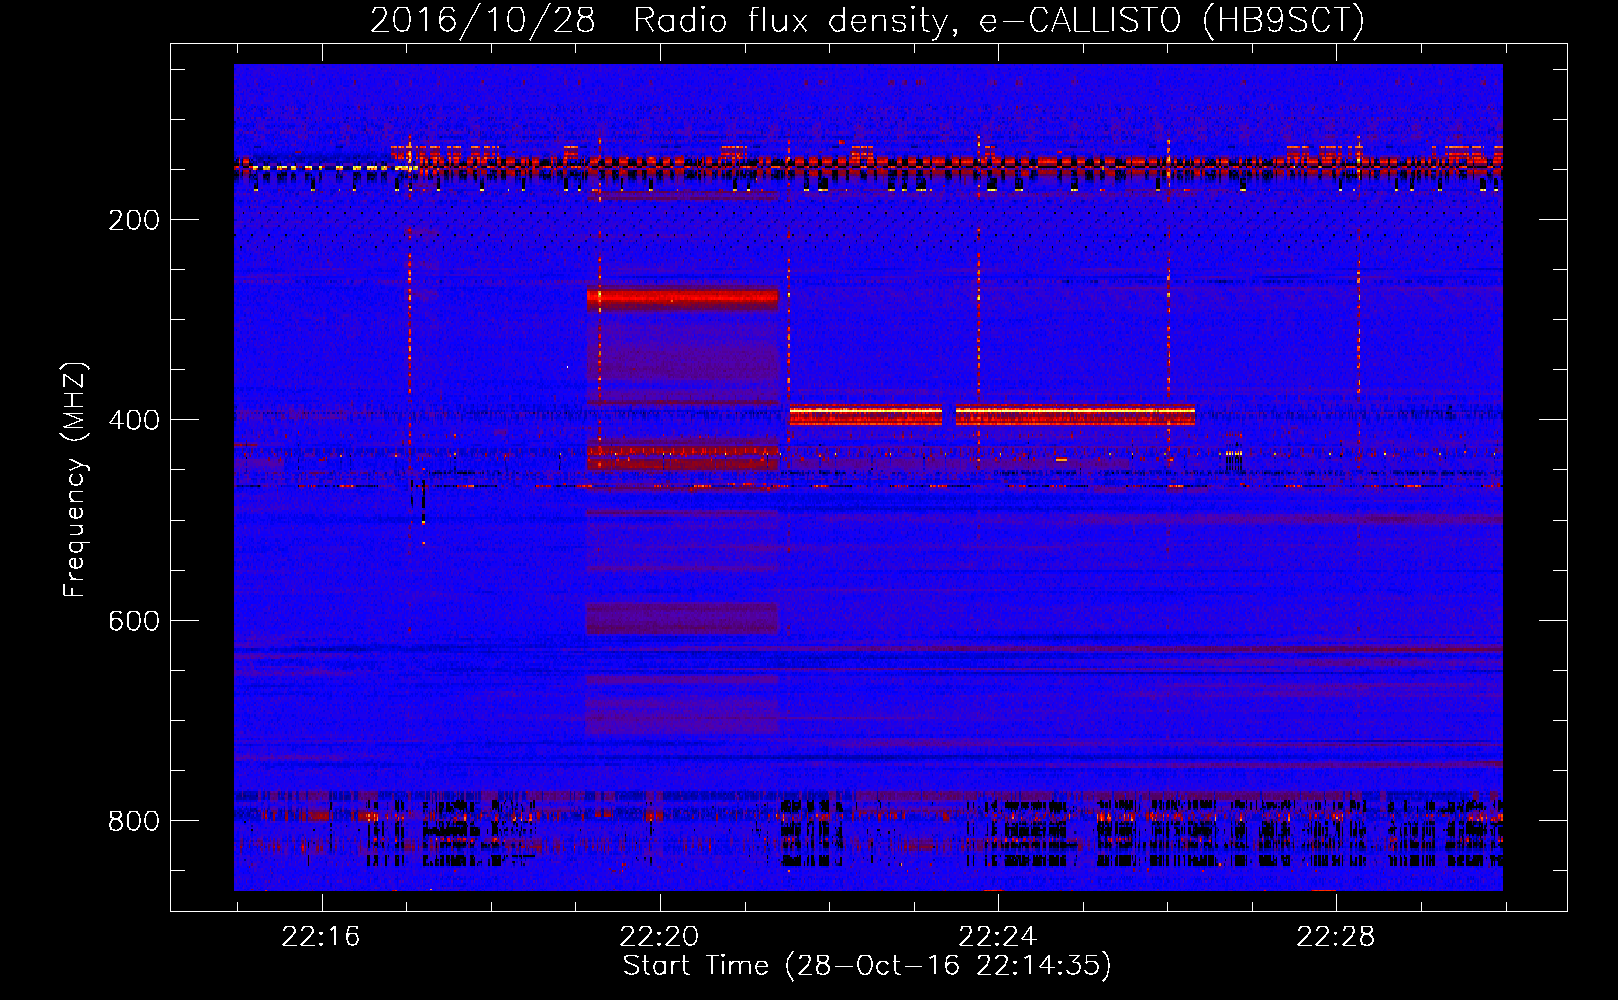Select the 800 frequency tick label
The width and height of the screenshot is (1618, 1000).
point(134,821)
